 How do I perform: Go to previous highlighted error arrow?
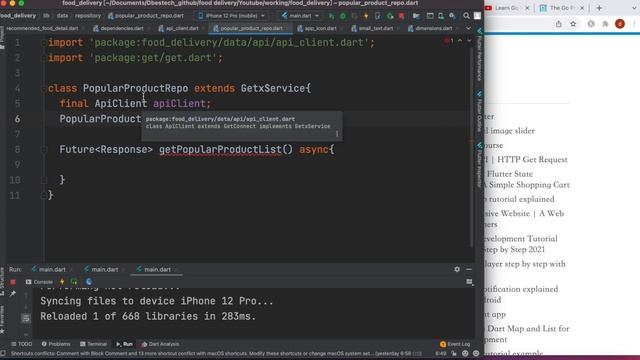pos(460,41)
